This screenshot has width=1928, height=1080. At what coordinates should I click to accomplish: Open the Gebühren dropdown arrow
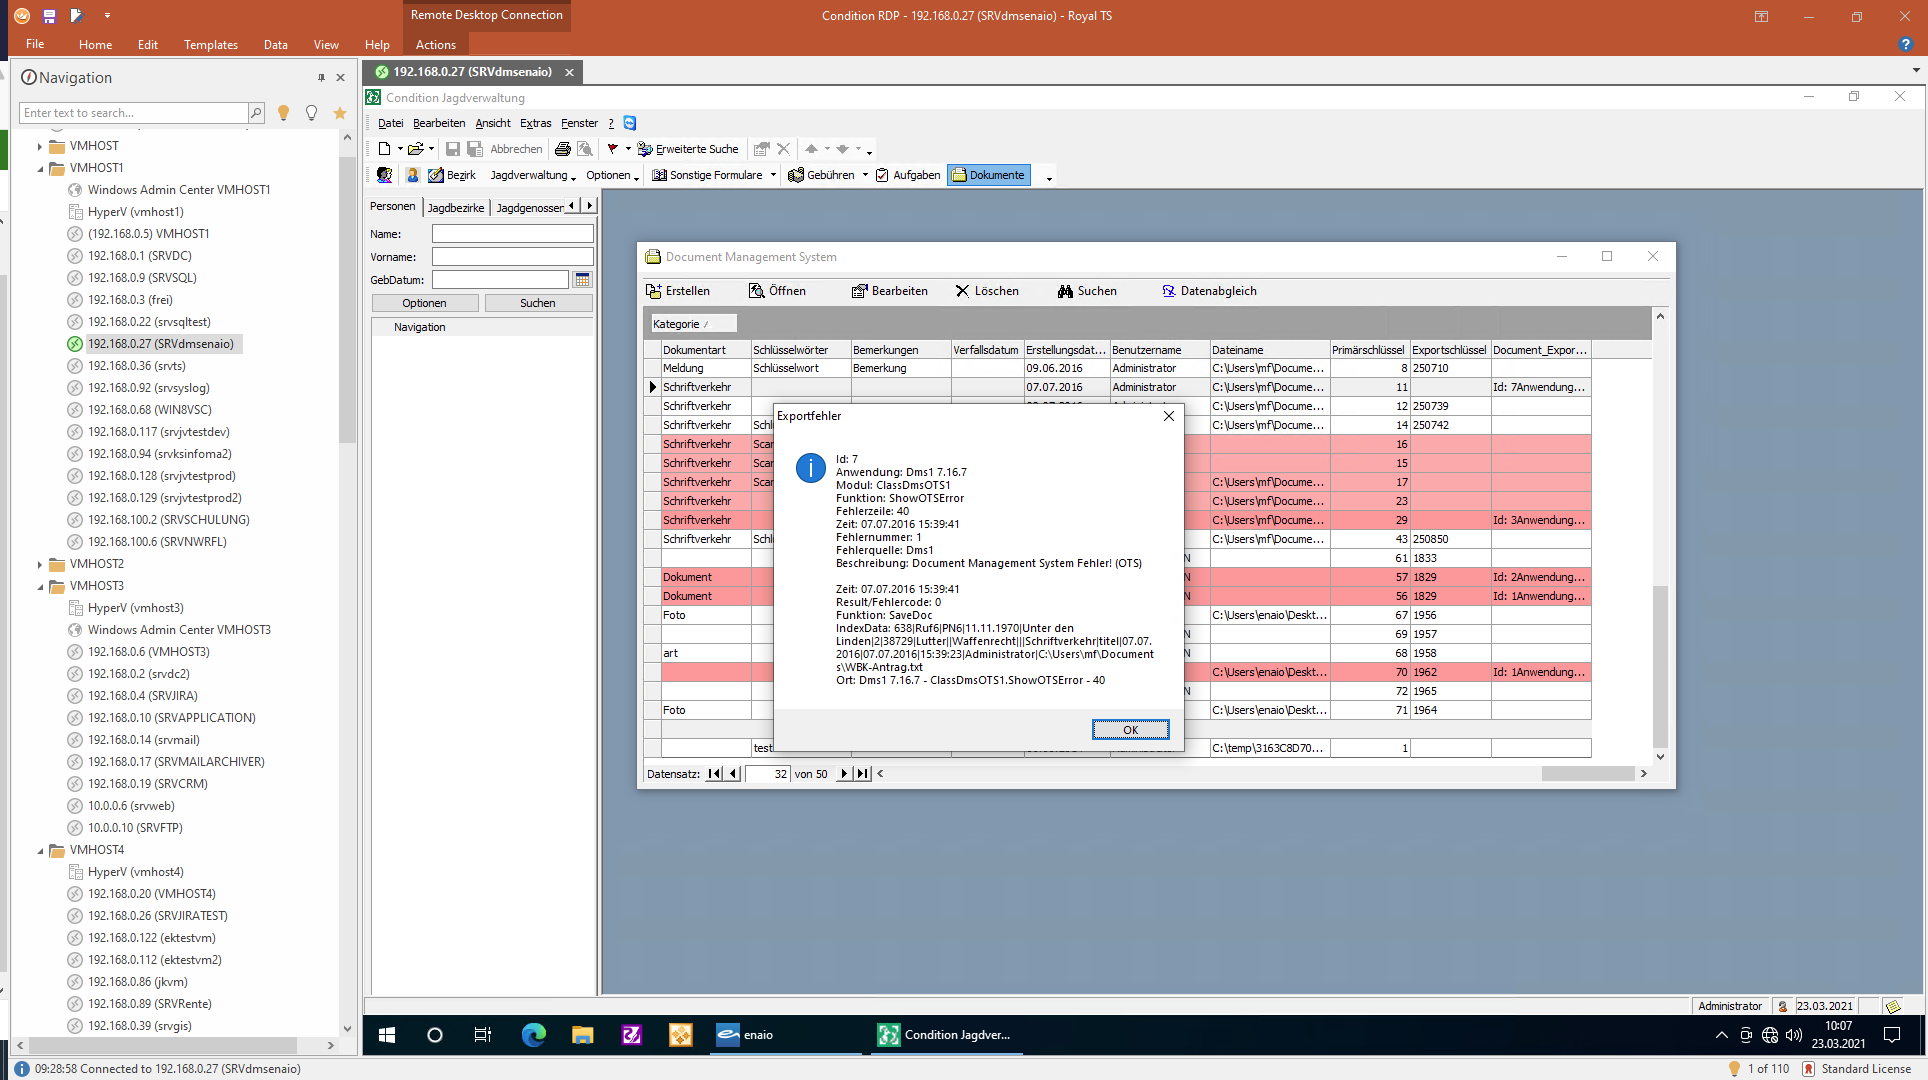coord(865,175)
